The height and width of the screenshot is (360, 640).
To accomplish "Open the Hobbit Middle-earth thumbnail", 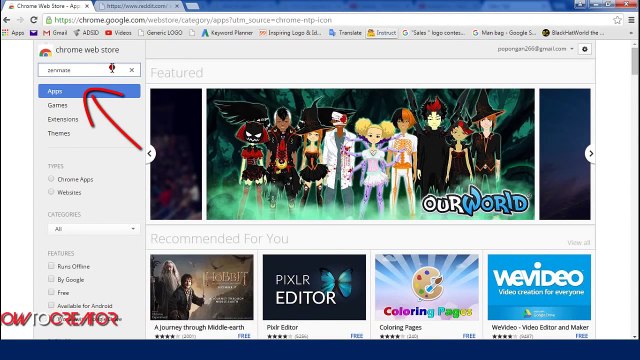I will pos(202,287).
